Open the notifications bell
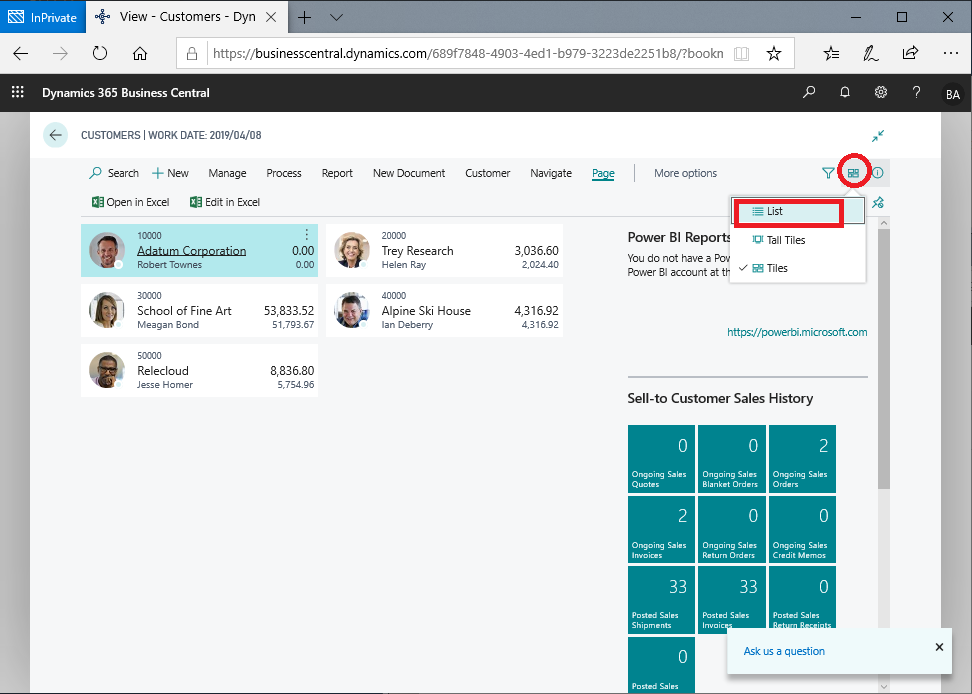This screenshot has width=972, height=694. 844,92
